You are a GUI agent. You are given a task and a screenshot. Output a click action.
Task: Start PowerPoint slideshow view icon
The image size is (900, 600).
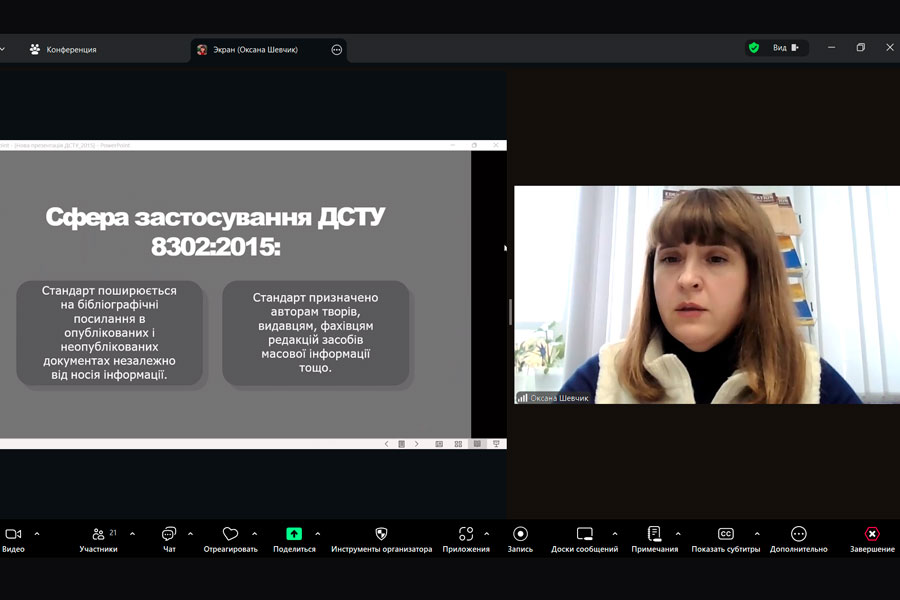[x=496, y=444]
